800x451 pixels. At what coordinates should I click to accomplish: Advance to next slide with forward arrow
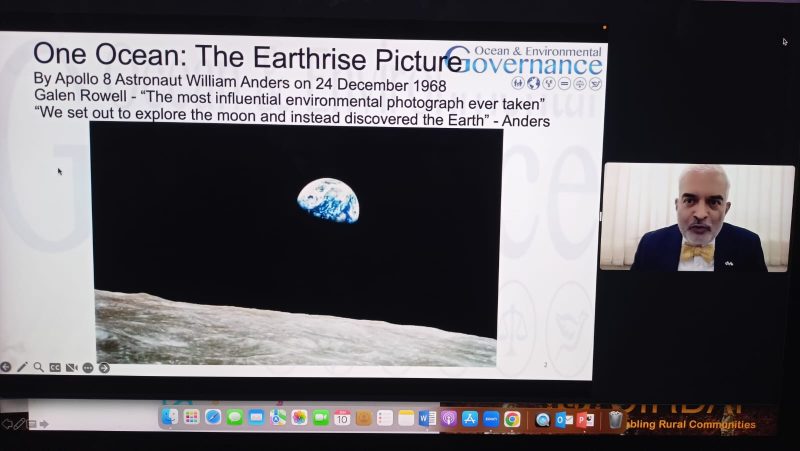coord(104,368)
